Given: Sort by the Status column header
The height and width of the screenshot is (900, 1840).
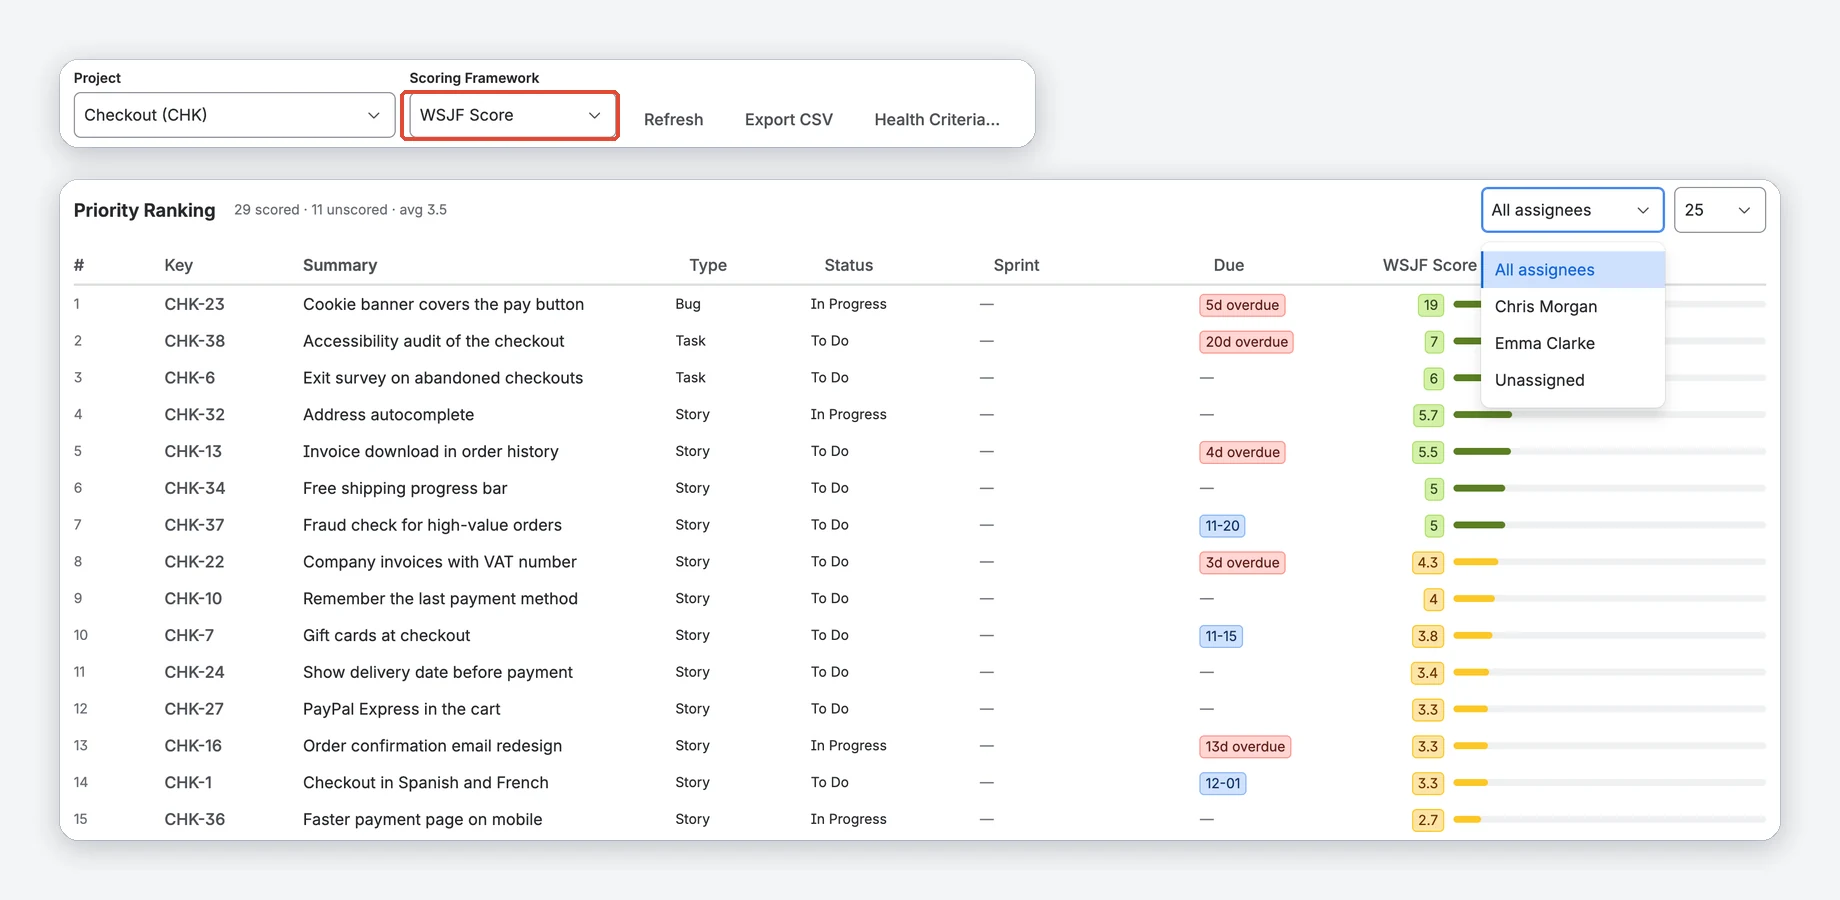Looking at the screenshot, I should click(x=848, y=265).
